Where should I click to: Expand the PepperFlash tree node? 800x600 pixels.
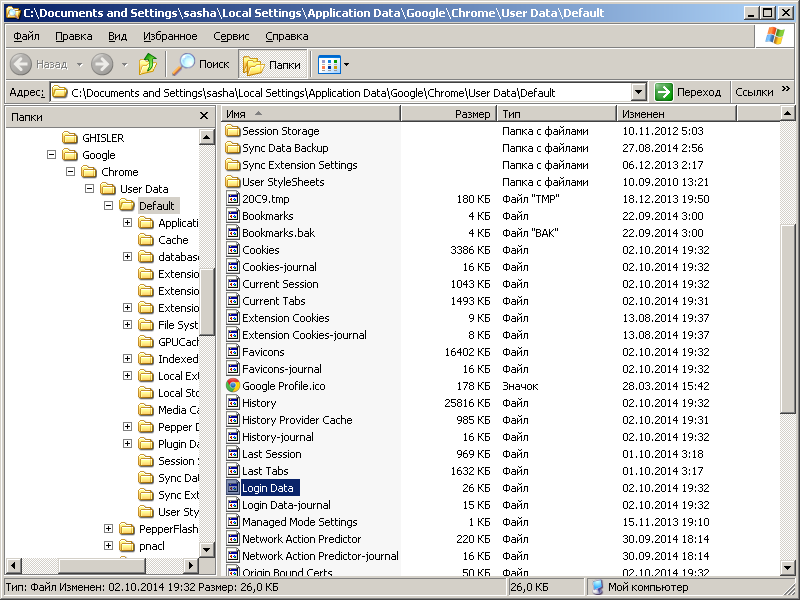(x=108, y=529)
